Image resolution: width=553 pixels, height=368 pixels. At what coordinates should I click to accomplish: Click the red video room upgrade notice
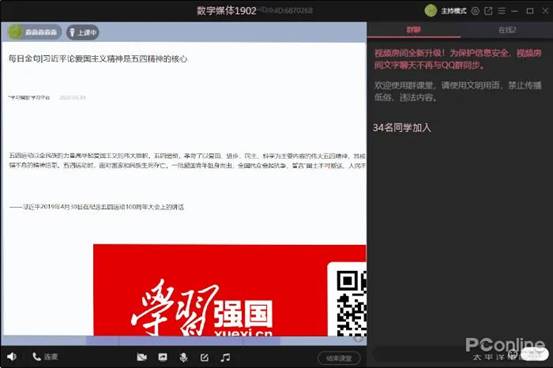[458, 59]
